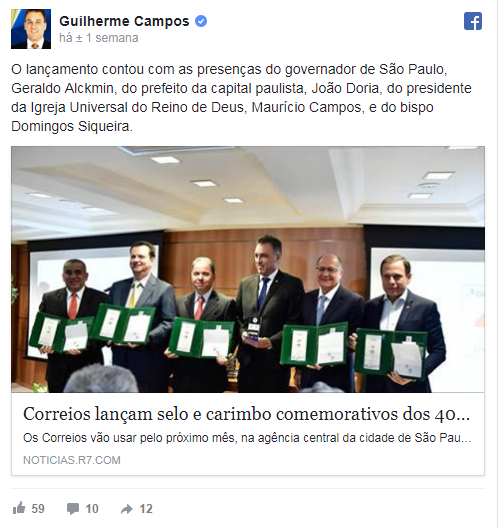View the 59 likes count

38,508
